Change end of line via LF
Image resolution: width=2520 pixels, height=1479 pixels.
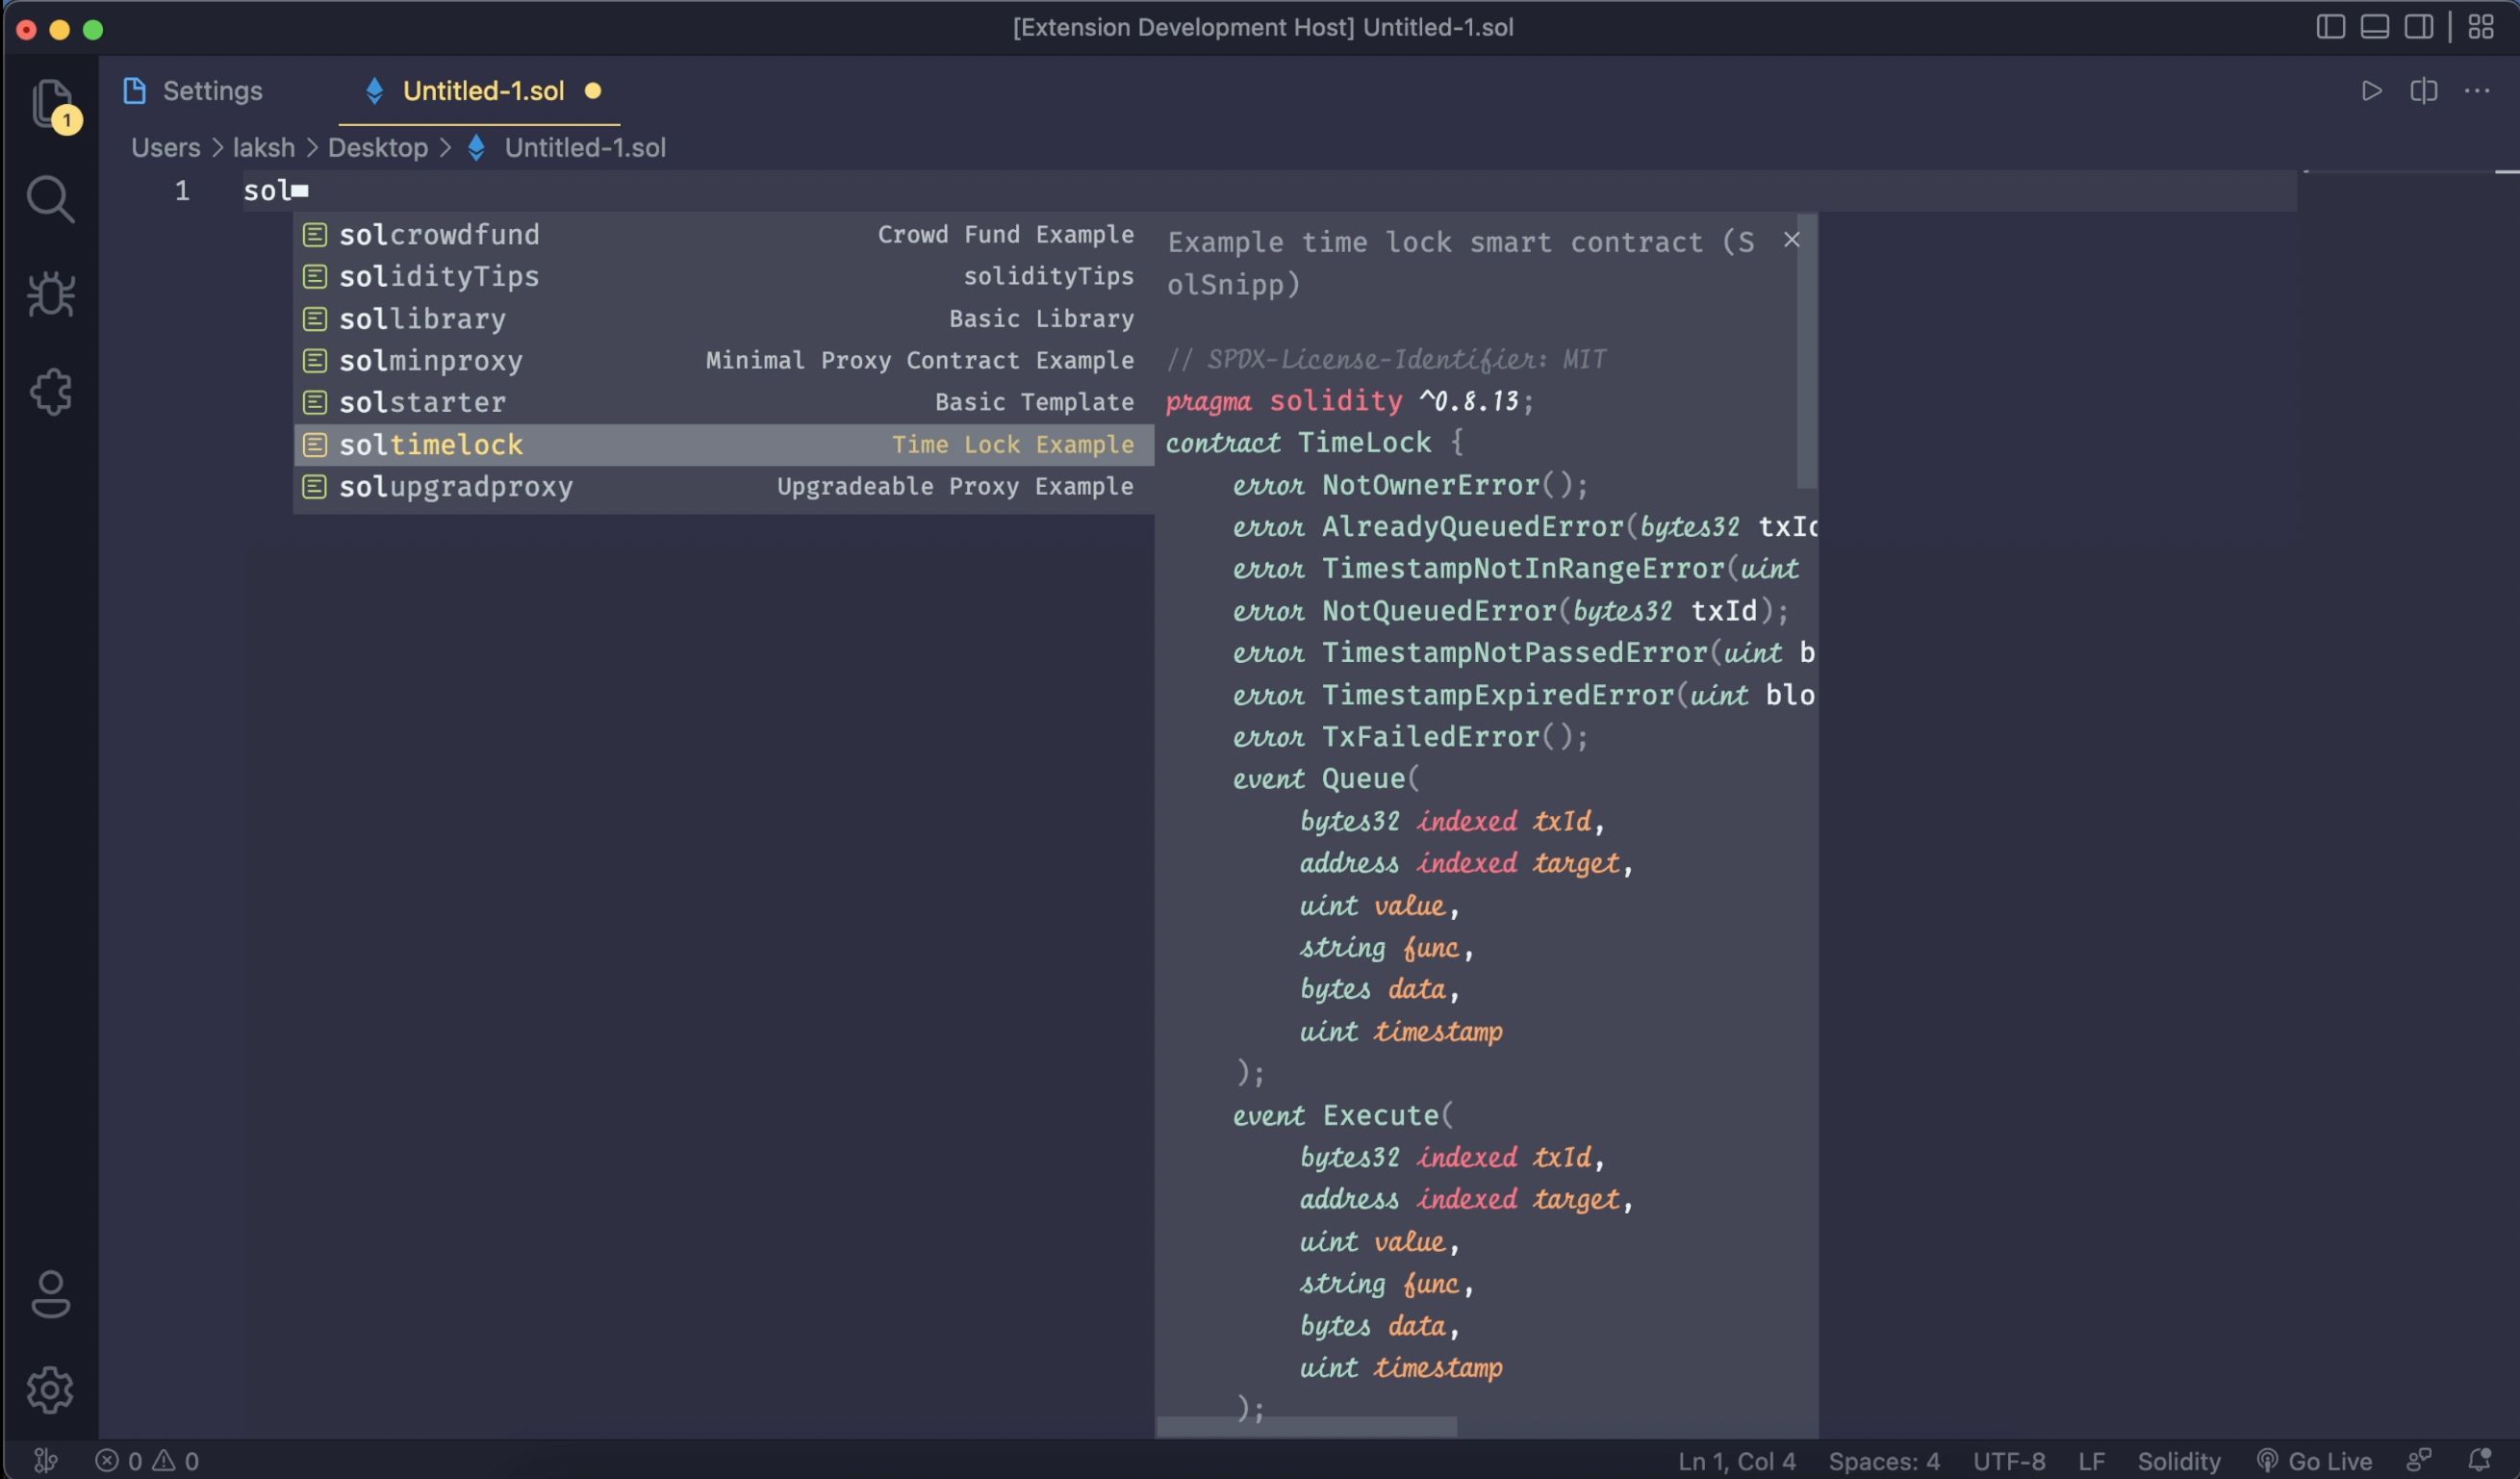pyautogui.click(x=2091, y=1461)
